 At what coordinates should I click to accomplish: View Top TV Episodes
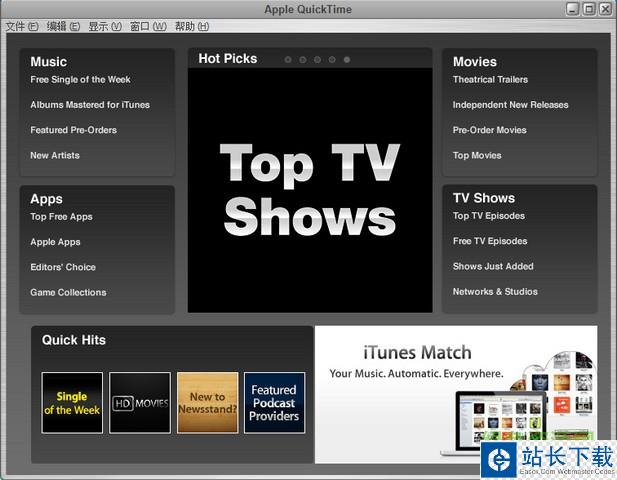point(489,216)
